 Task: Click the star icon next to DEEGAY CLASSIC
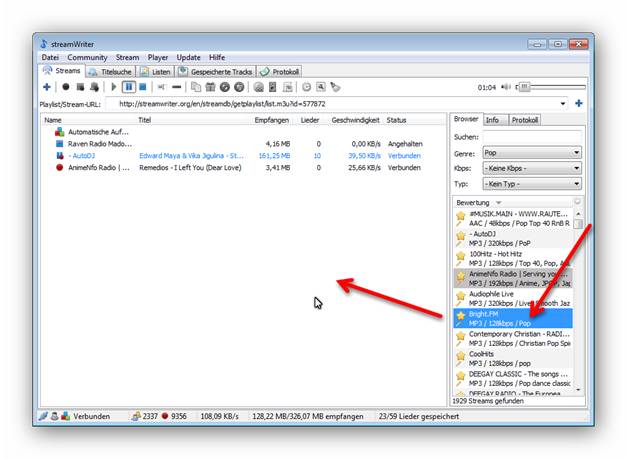coord(461,375)
